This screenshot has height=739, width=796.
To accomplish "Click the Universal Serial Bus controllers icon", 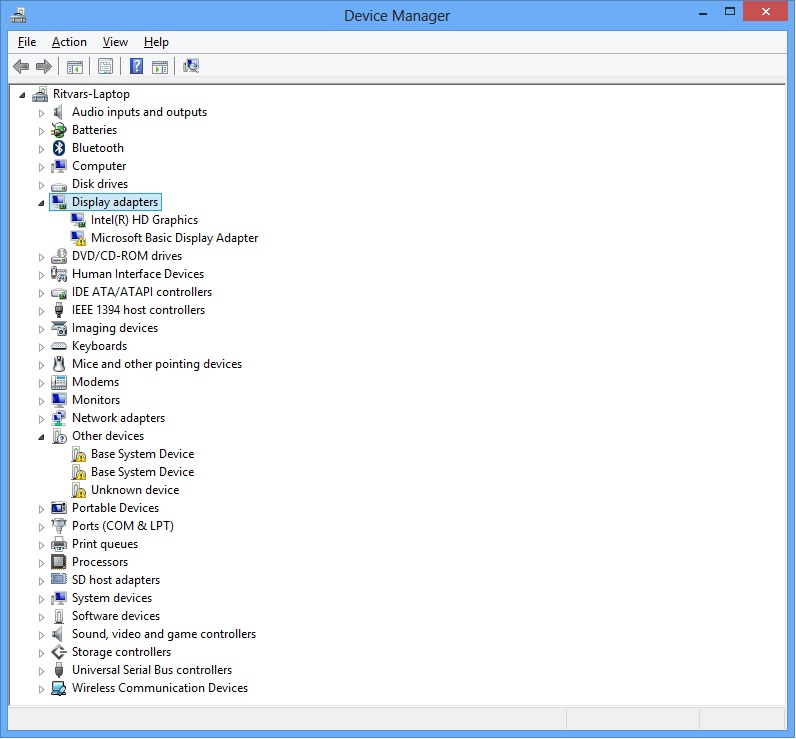I will coord(59,670).
